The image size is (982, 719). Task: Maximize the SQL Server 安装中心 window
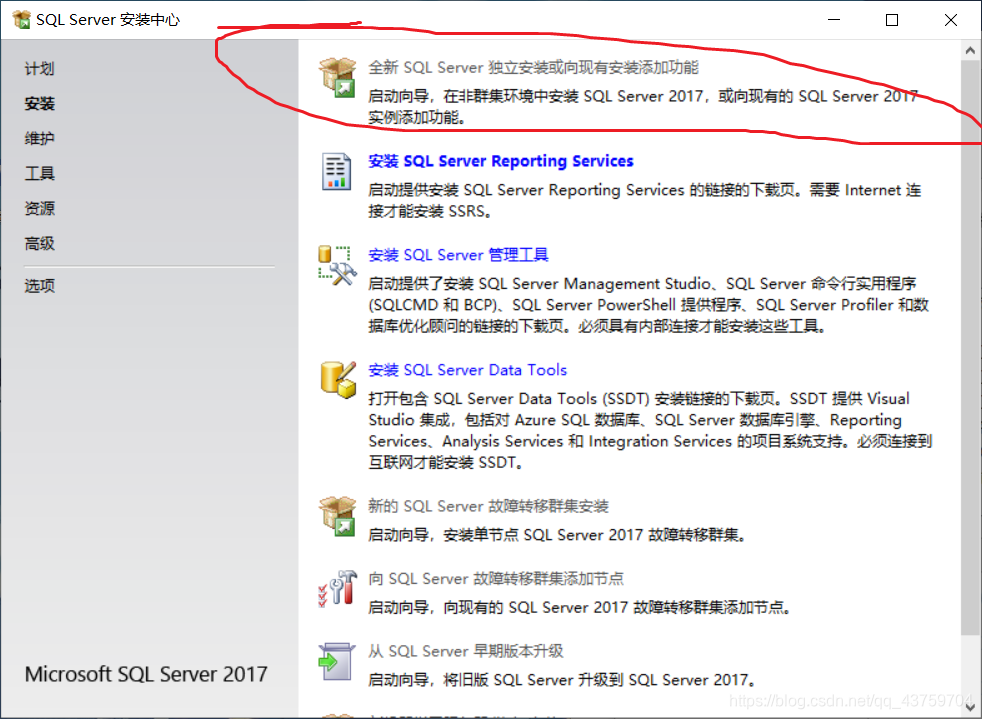point(892,19)
